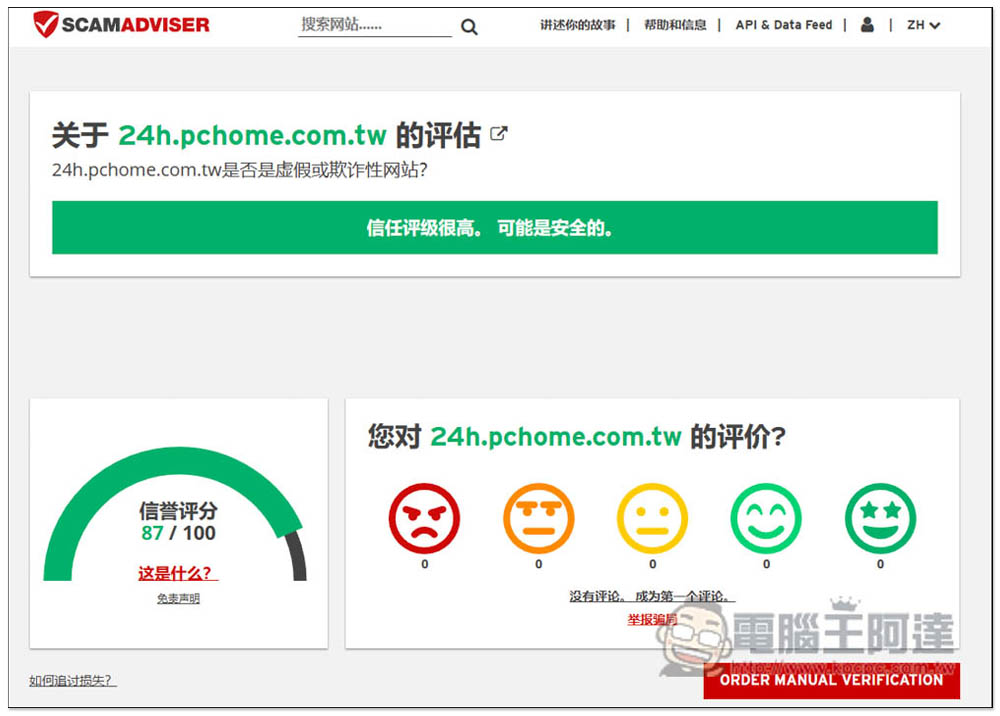
Task: Rate with the red angry face
Action: (x=424, y=518)
